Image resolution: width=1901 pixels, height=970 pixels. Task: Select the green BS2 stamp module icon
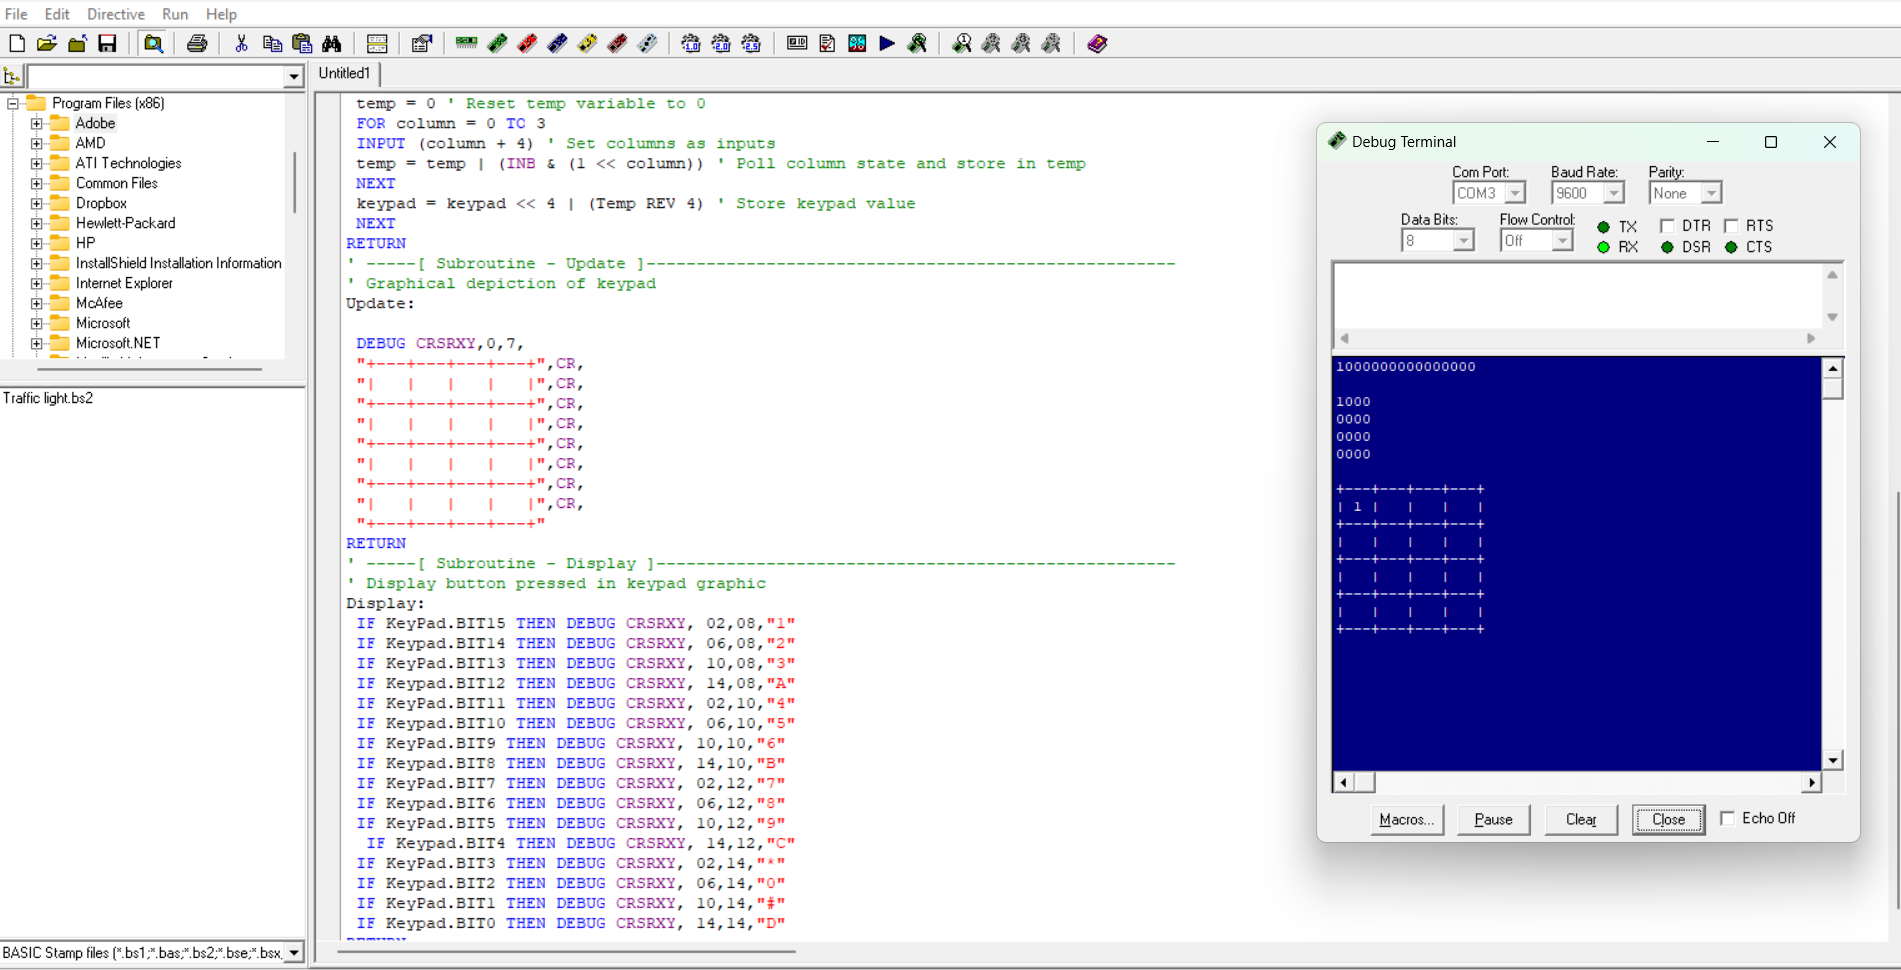(x=497, y=43)
